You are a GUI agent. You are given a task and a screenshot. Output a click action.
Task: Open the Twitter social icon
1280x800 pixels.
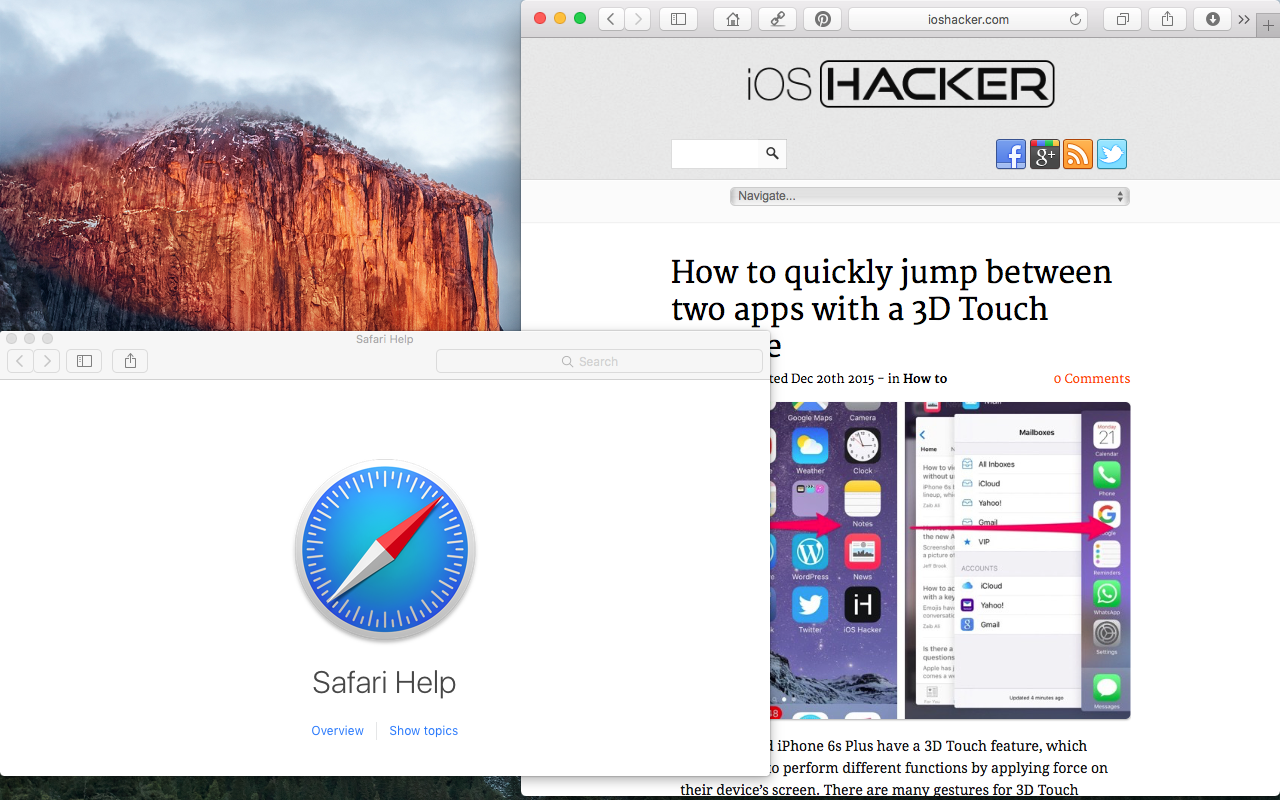click(x=1112, y=154)
